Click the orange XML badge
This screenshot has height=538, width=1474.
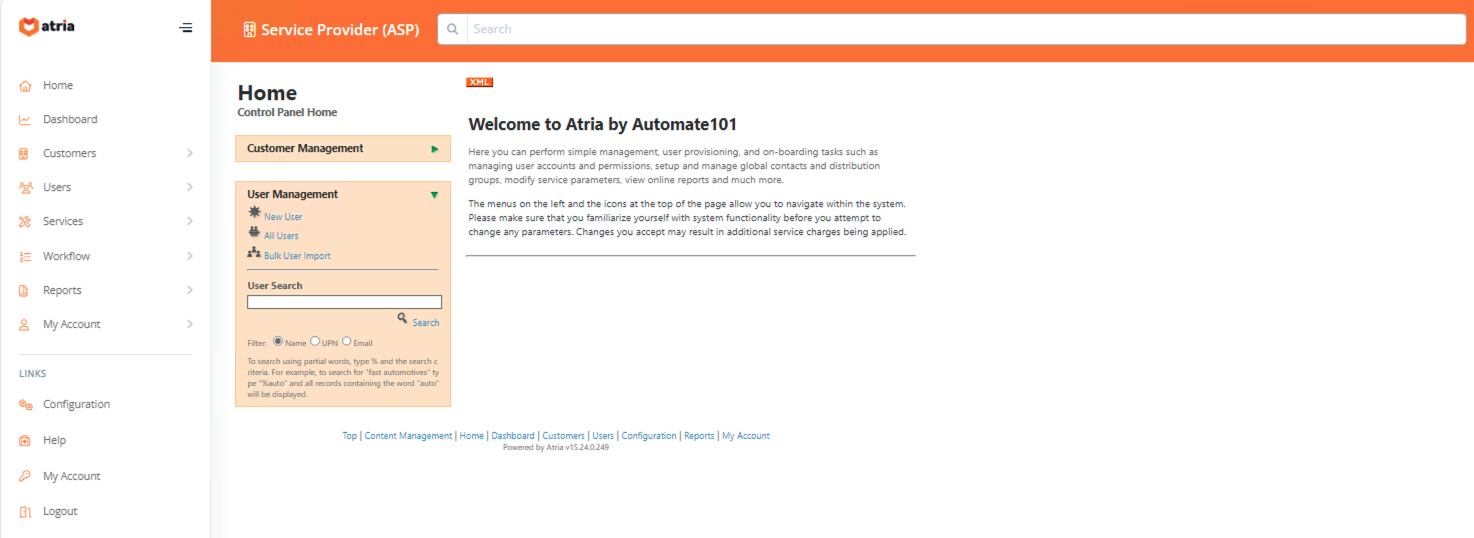click(479, 82)
